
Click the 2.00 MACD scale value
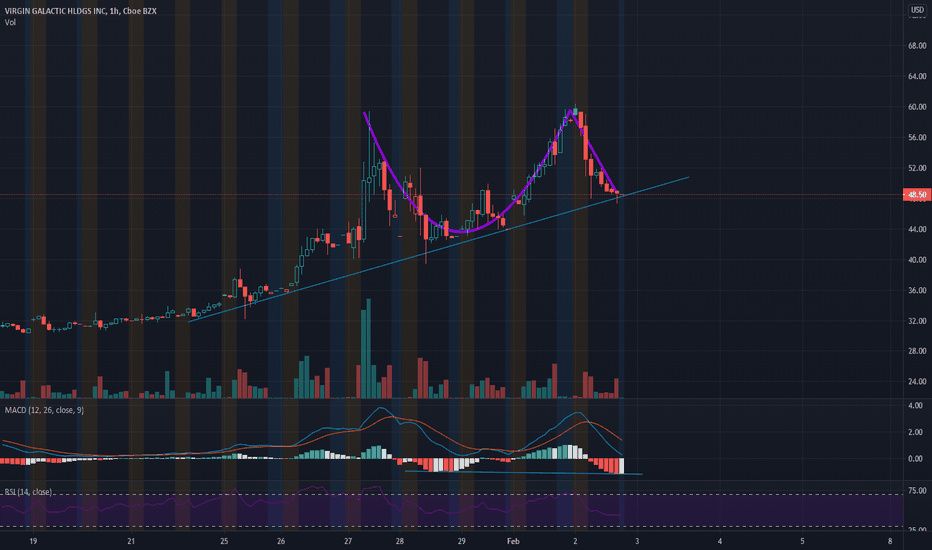(x=915, y=432)
